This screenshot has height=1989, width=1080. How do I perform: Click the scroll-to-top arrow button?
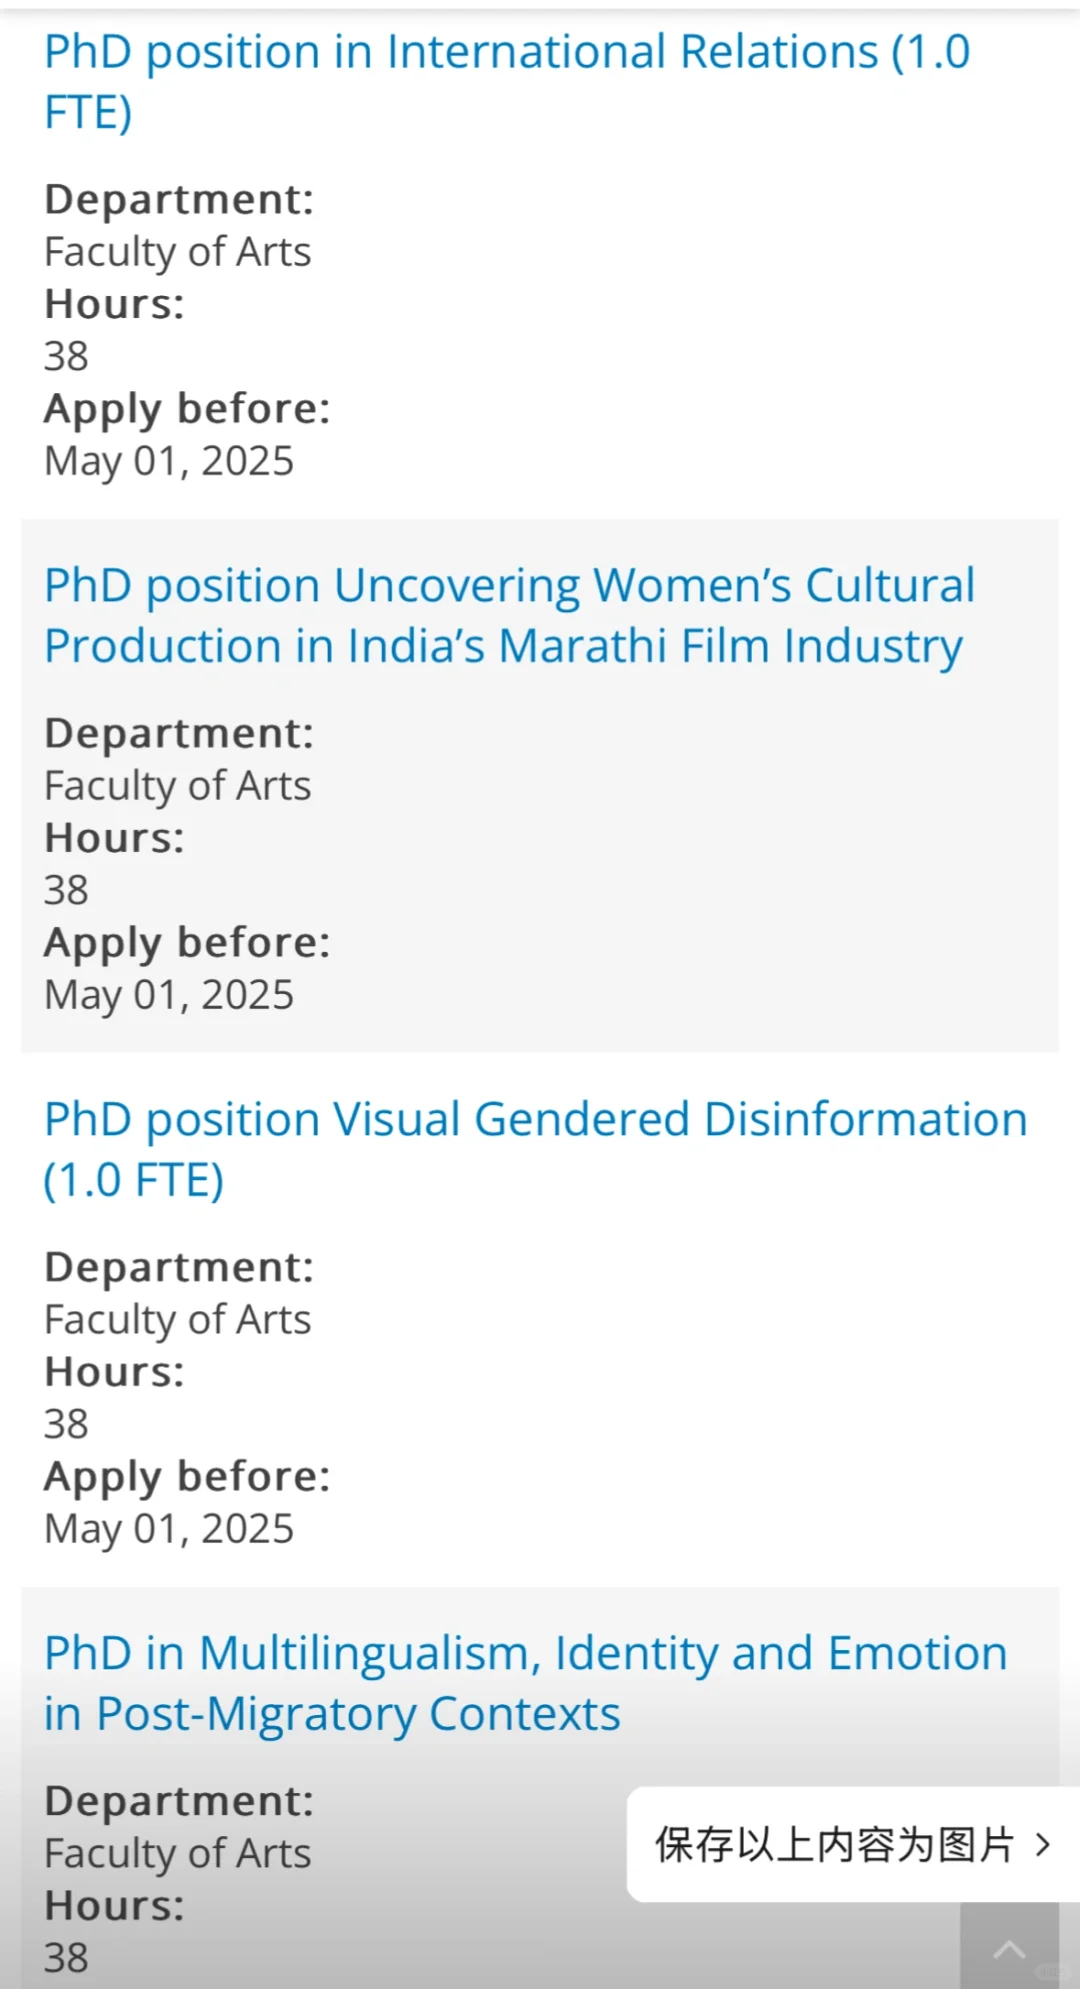point(1009,1949)
